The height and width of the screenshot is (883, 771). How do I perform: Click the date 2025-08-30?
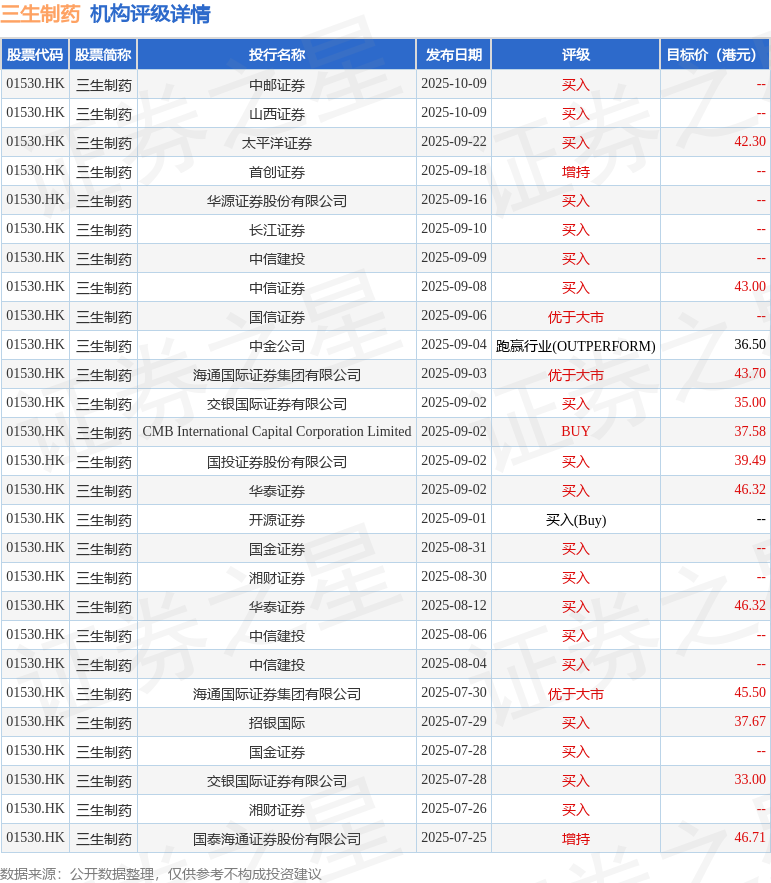pyautogui.click(x=453, y=577)
